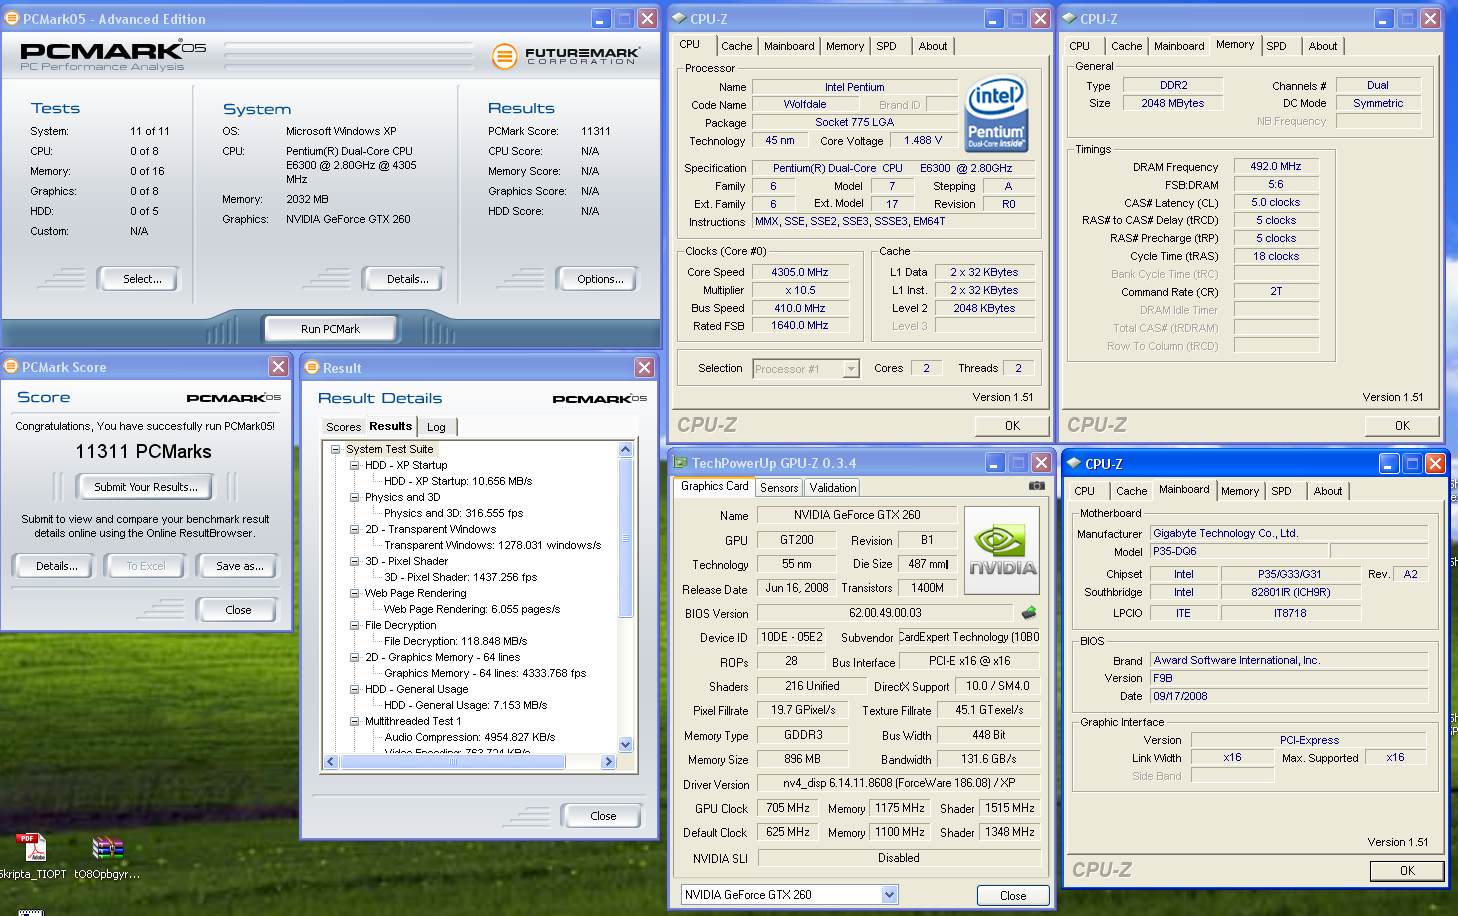Click the Result tree vertical scrollbar up arrow
Viewport: 1458px width, 916px height.
(x=626, y=450)
